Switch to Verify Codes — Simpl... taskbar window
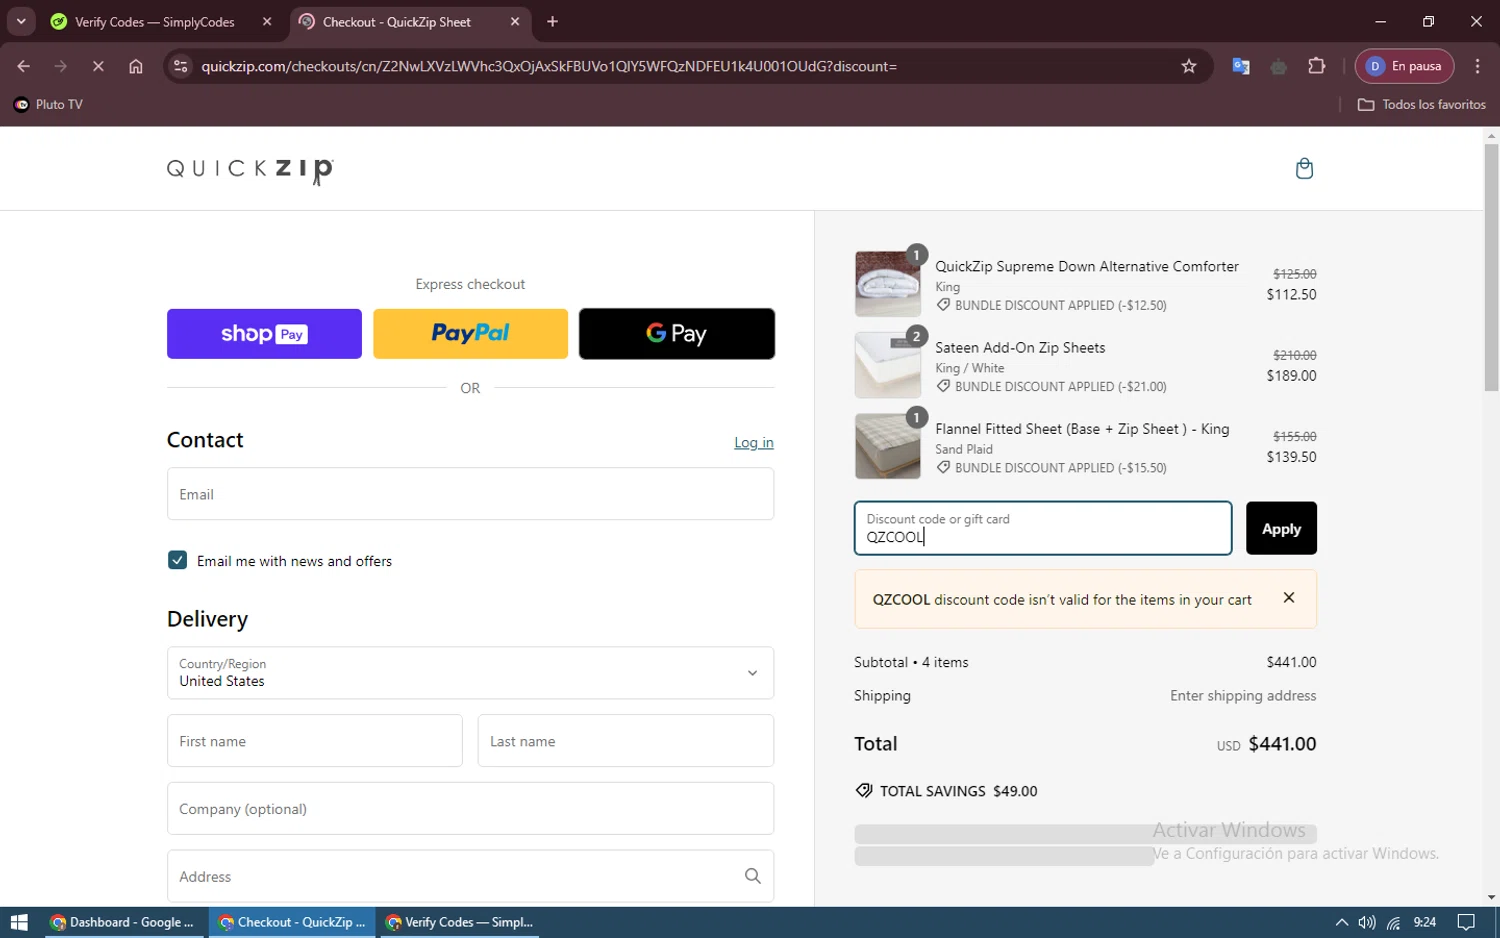This screenshot has height=938, width=1500. pos(461,922)
